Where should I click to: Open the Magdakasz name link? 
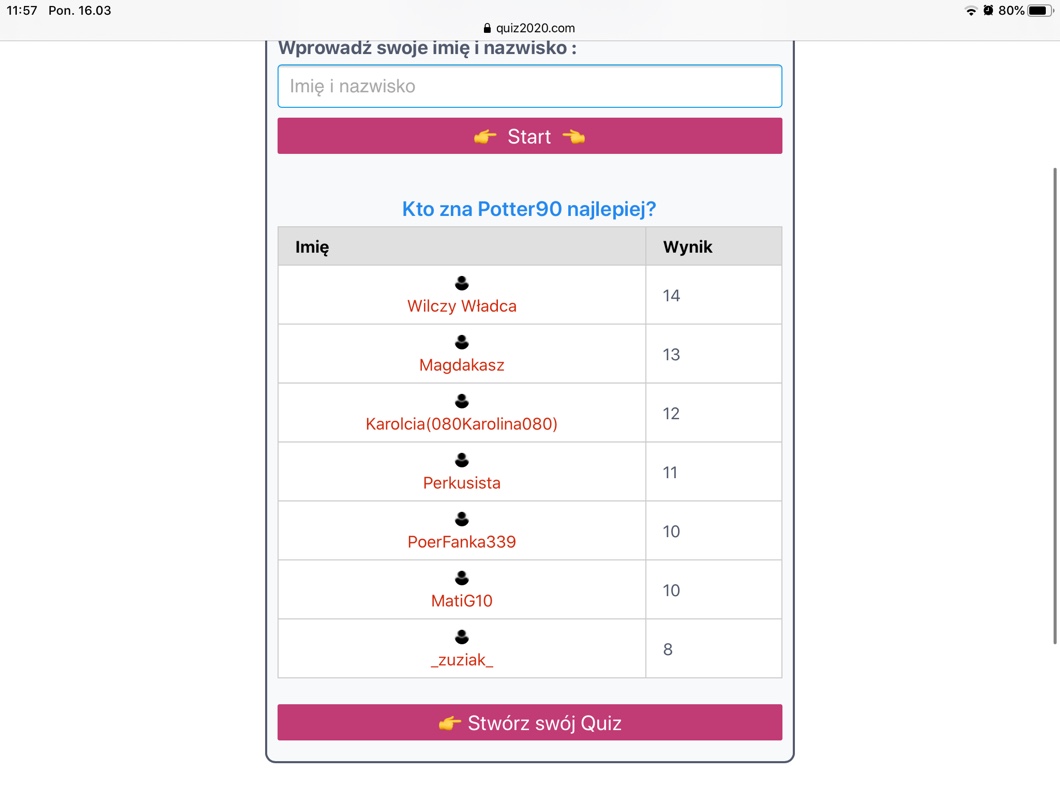[462, 366]
